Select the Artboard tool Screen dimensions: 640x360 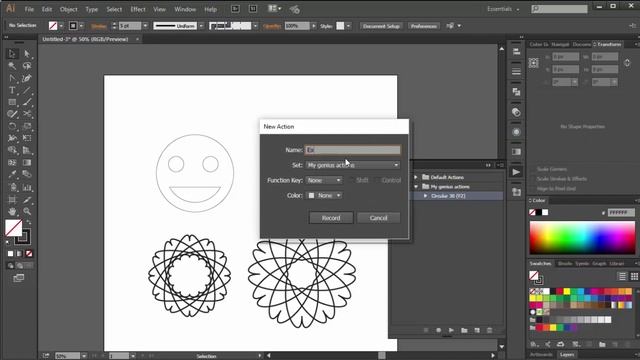pos(12,200)
